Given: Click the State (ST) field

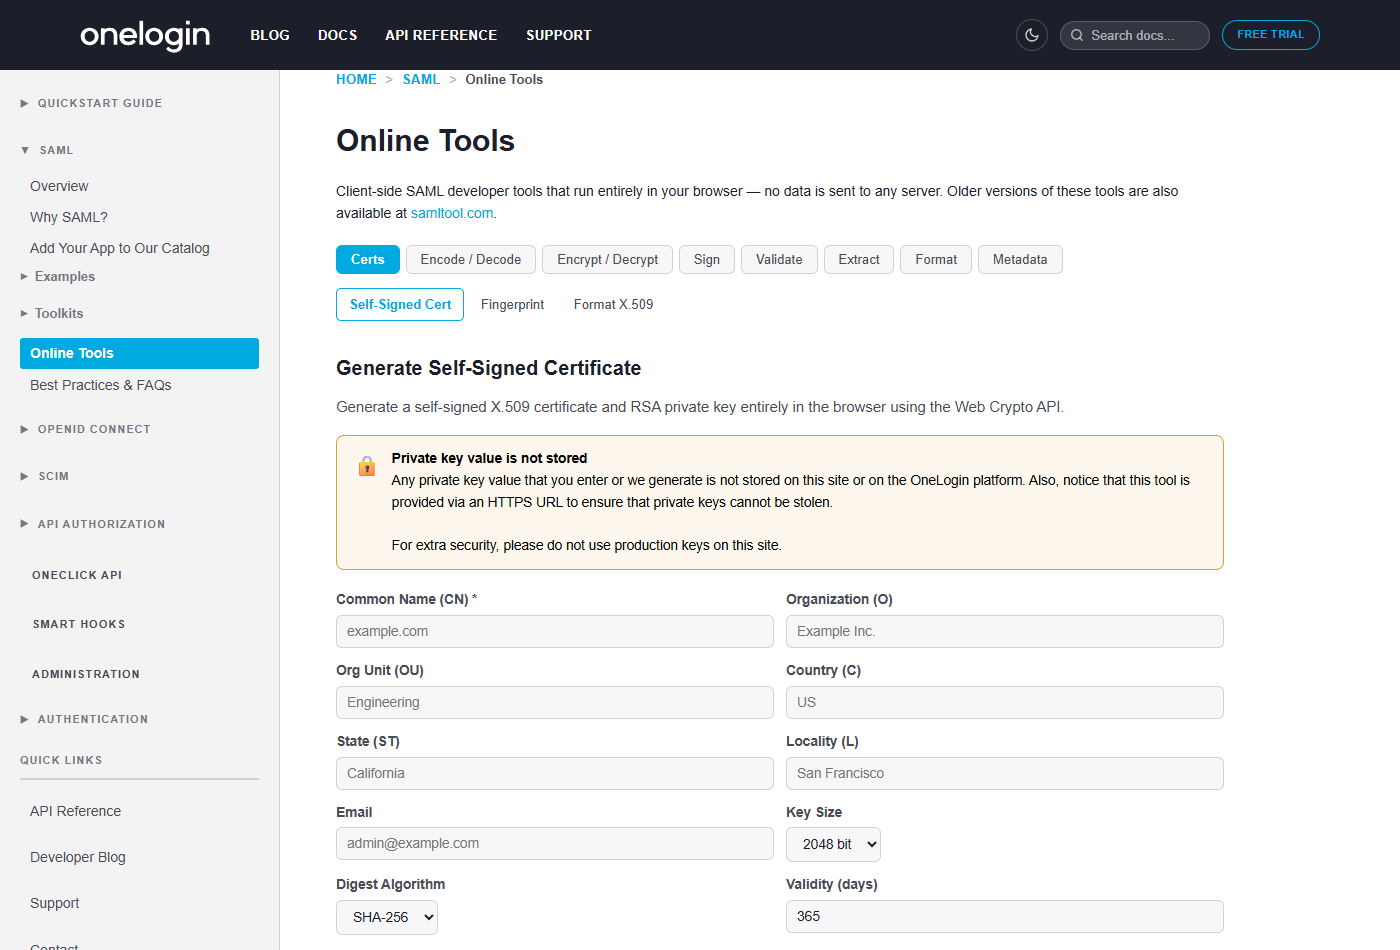Looking at the screenshot, I should [x=555, y=773].
